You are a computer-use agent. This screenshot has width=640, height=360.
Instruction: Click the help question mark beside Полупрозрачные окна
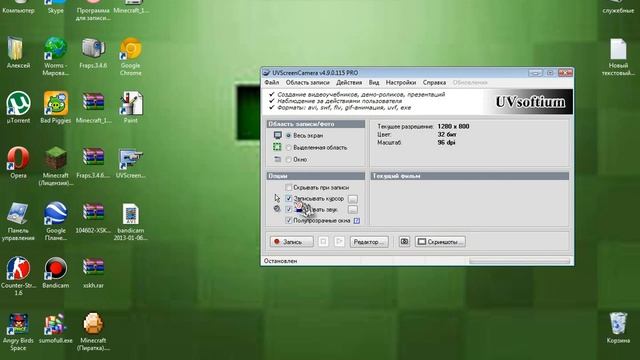[x=357, y=221]
